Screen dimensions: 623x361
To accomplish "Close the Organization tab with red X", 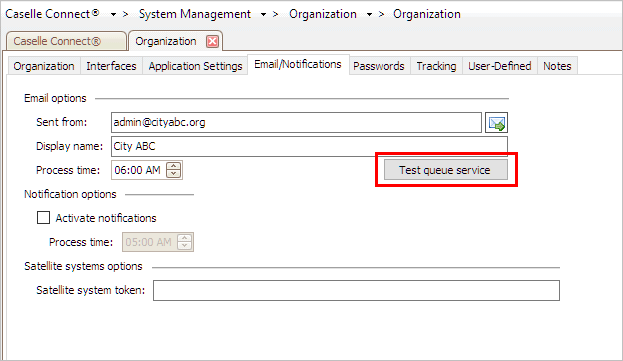I will coord(213,41).
